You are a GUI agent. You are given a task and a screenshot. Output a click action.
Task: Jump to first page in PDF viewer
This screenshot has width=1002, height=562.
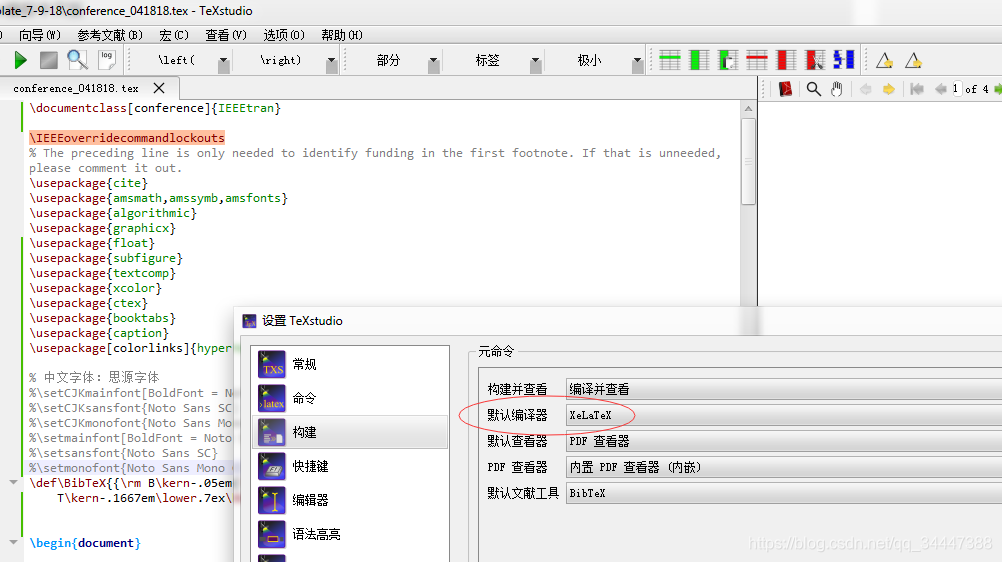pos(916,89)
